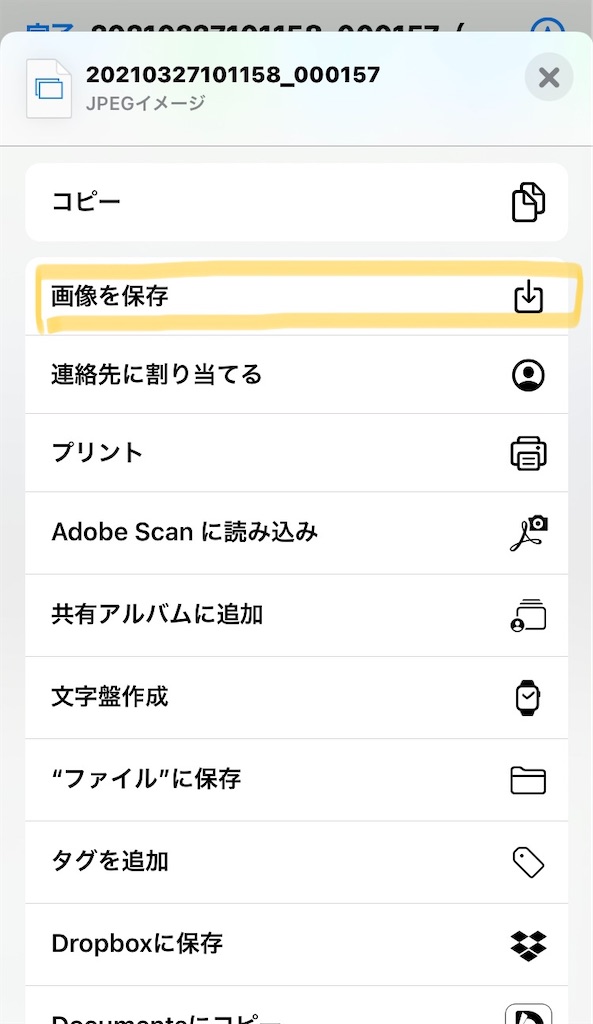The width and height of the screenshot is (593, 1024).
Task: Tap the download arrow icon for 画像を保存
Action: coord(528,296)
